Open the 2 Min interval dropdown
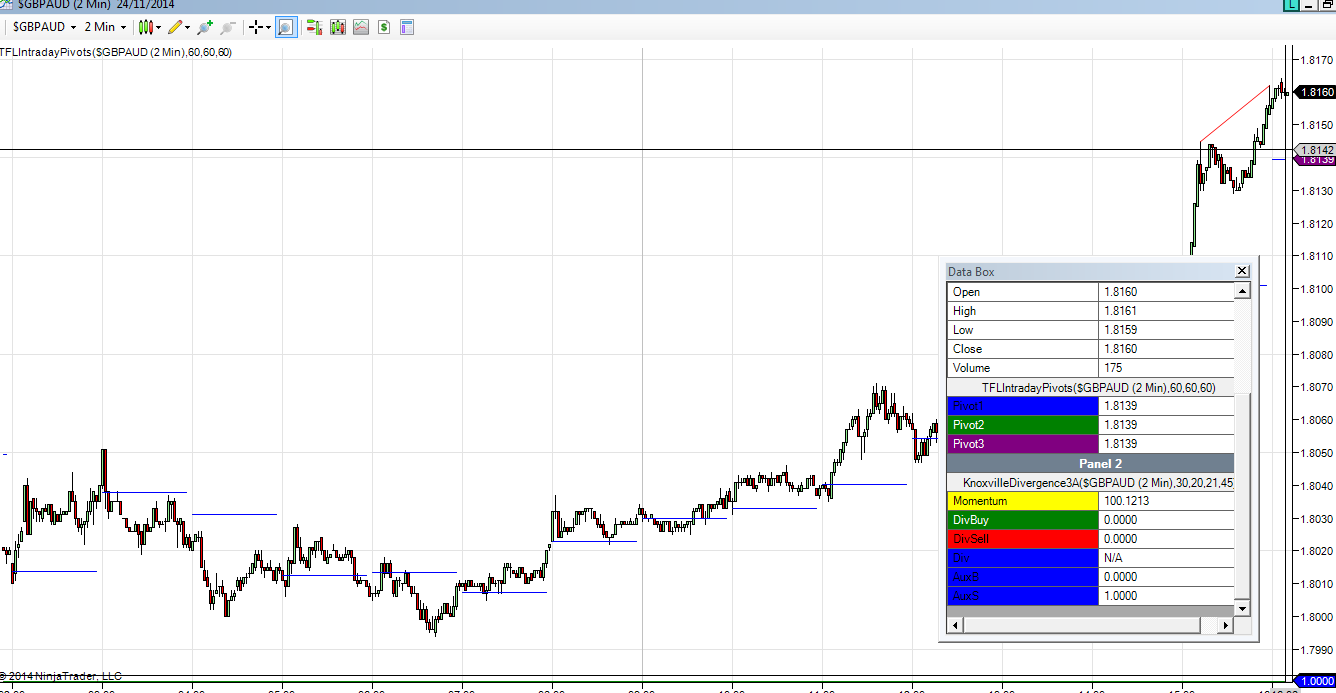The width and height of the screenshot is (1336, 693). [x=105, y=27]
